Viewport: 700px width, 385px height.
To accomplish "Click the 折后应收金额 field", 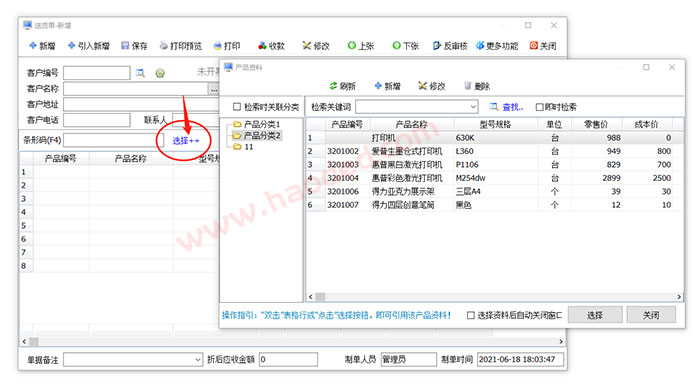I will [288, 359].
